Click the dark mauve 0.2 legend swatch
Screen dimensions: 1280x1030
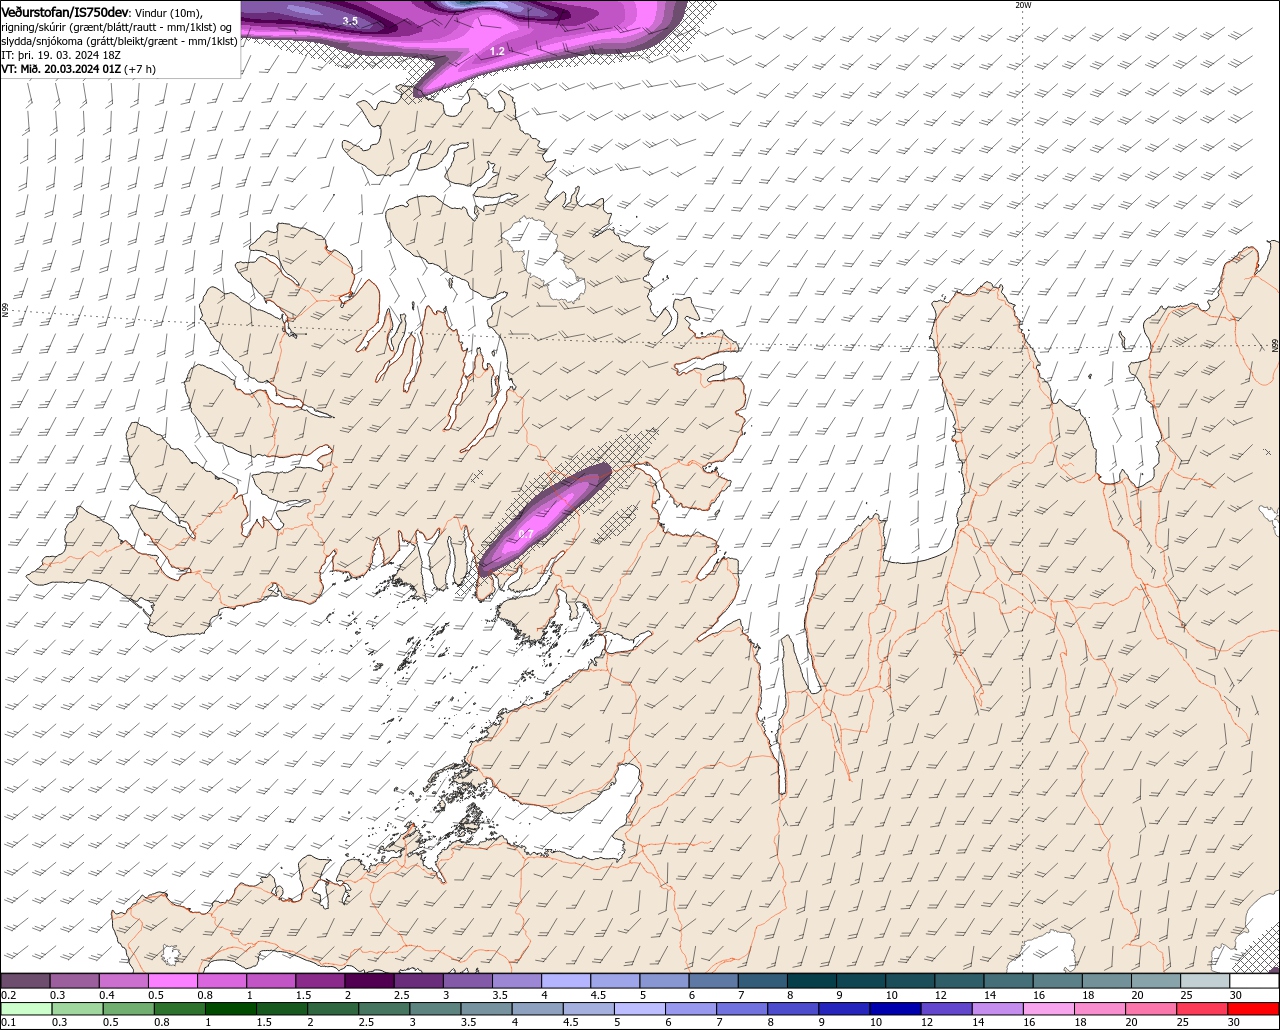[x=25, y=981]
